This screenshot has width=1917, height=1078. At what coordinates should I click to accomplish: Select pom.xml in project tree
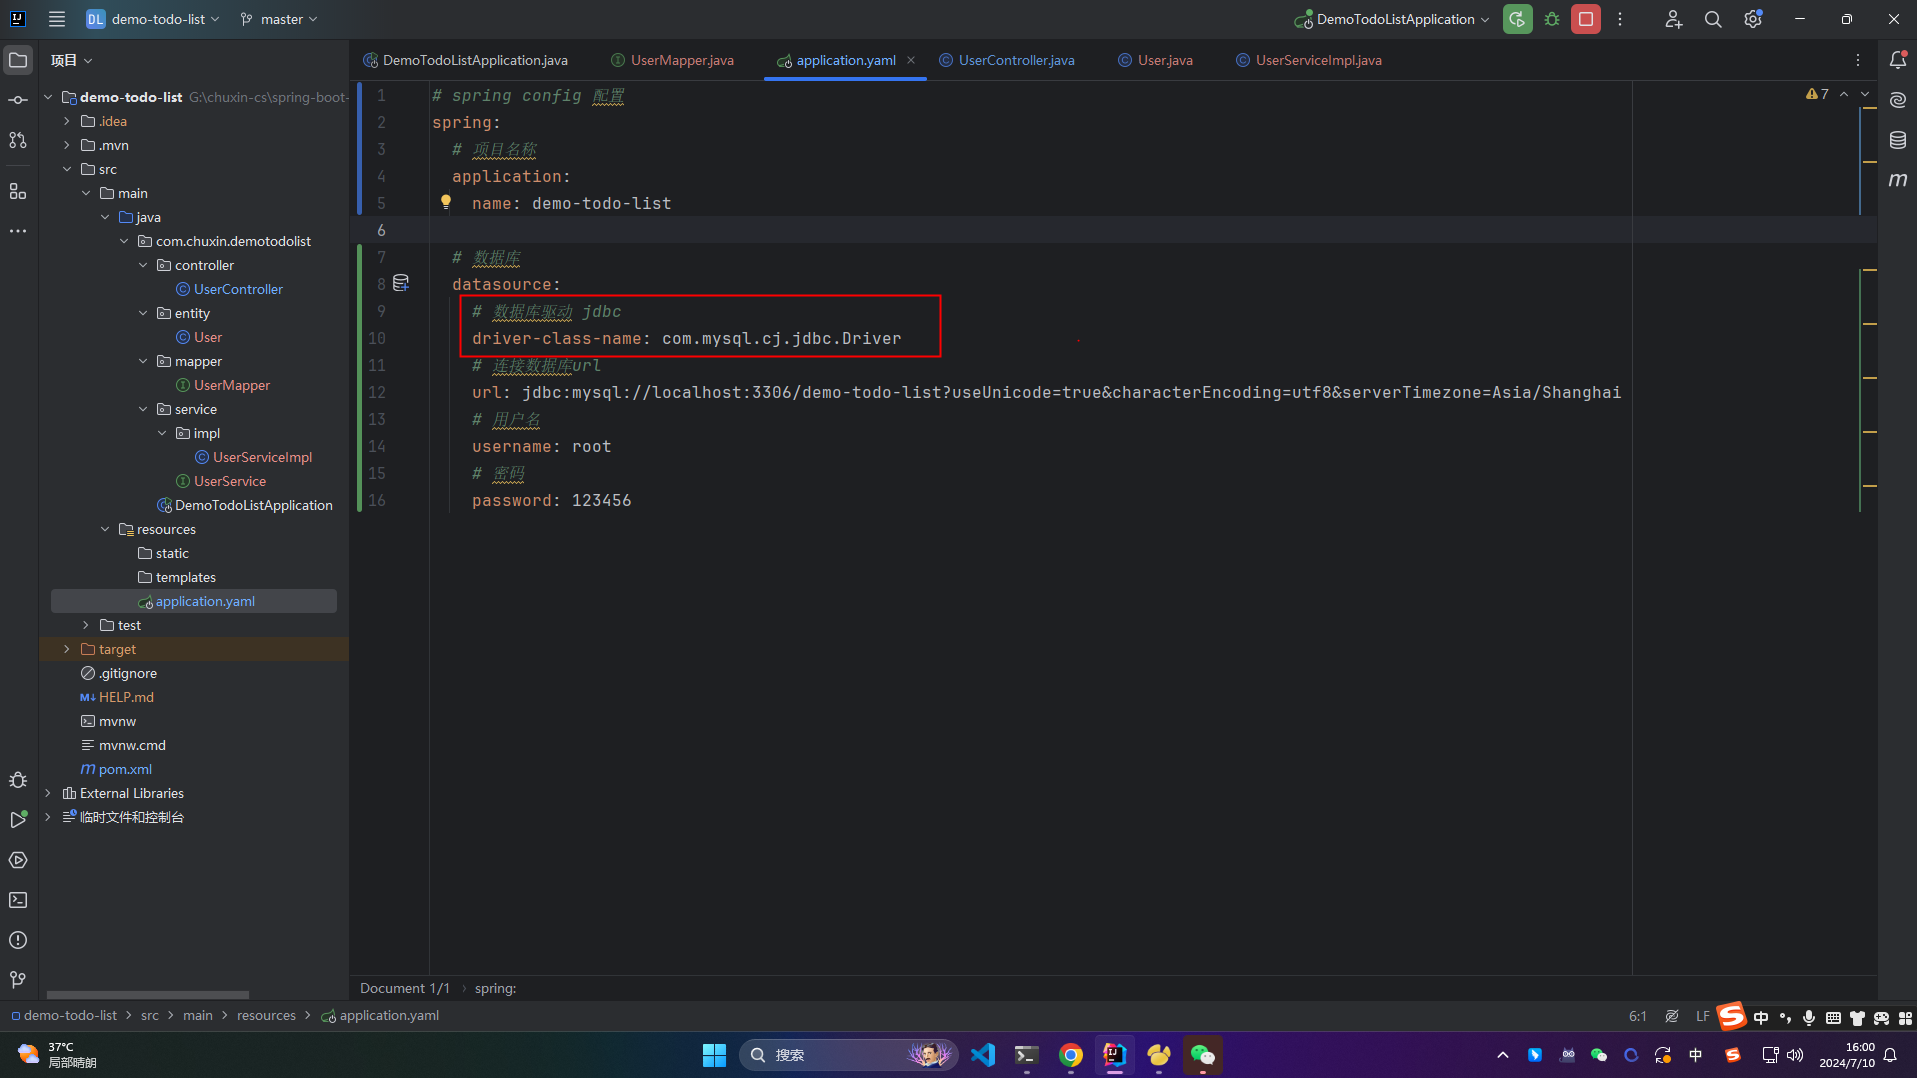(x=125, y=769)
